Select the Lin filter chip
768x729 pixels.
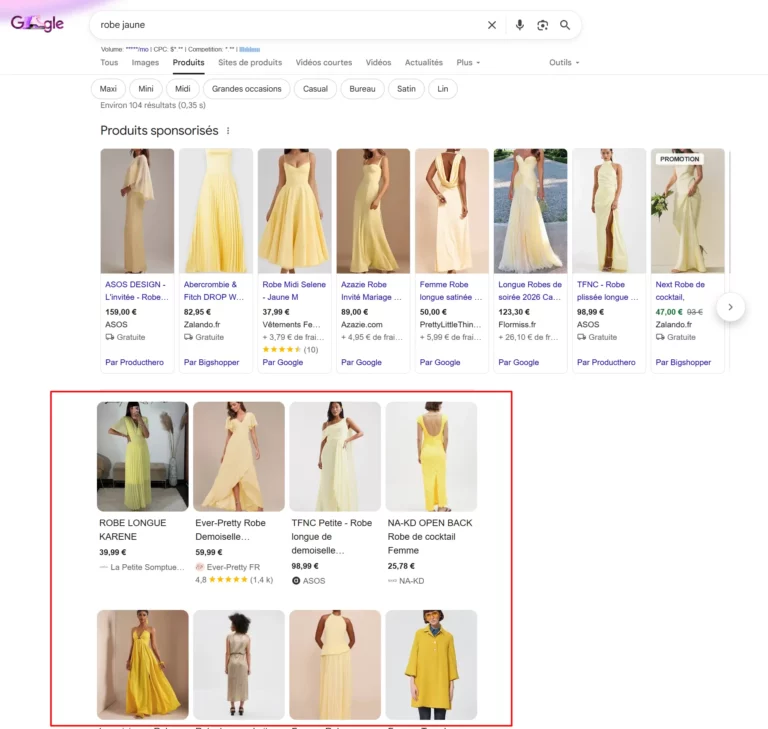click(443, 89)
